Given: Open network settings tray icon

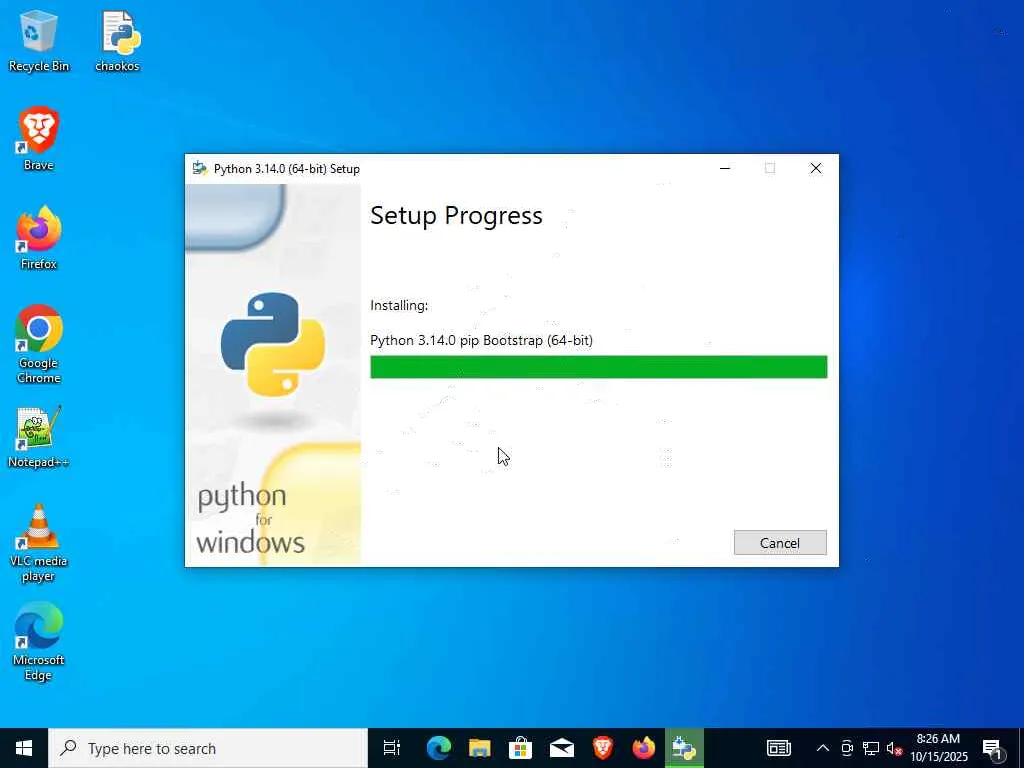Looking at the screenshot, I should [871, 748].
